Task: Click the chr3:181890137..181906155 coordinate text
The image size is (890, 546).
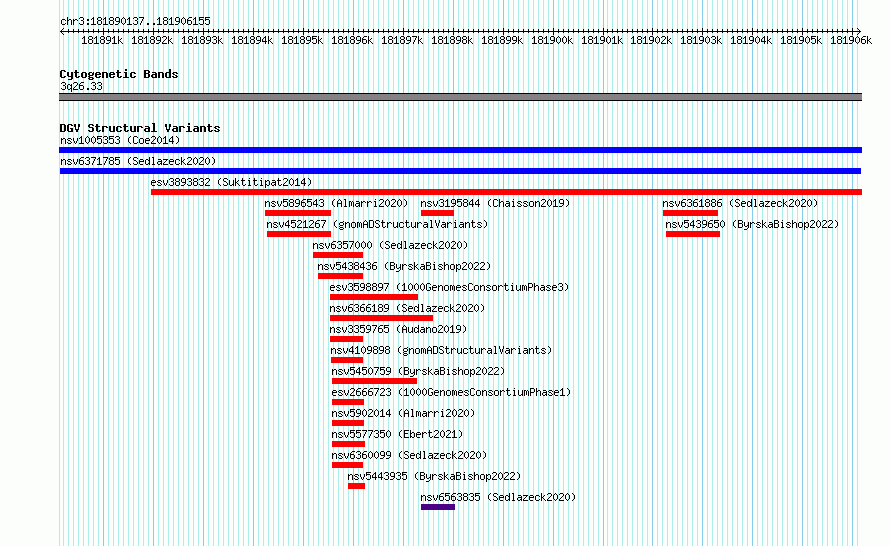Action: [135, 21]
